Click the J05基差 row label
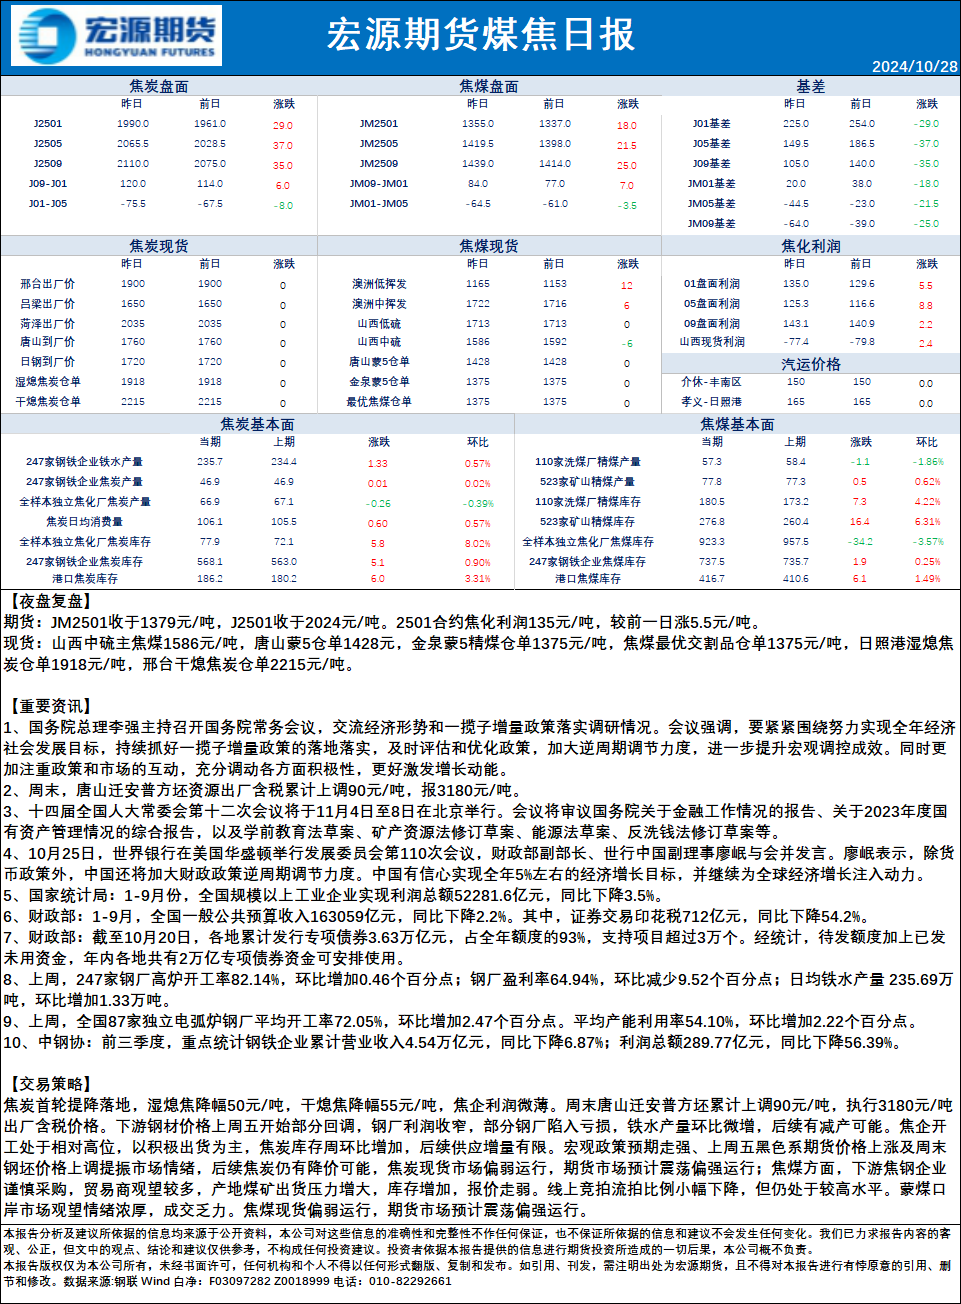This screenshot has width=961, height=1304. [712, 144]
